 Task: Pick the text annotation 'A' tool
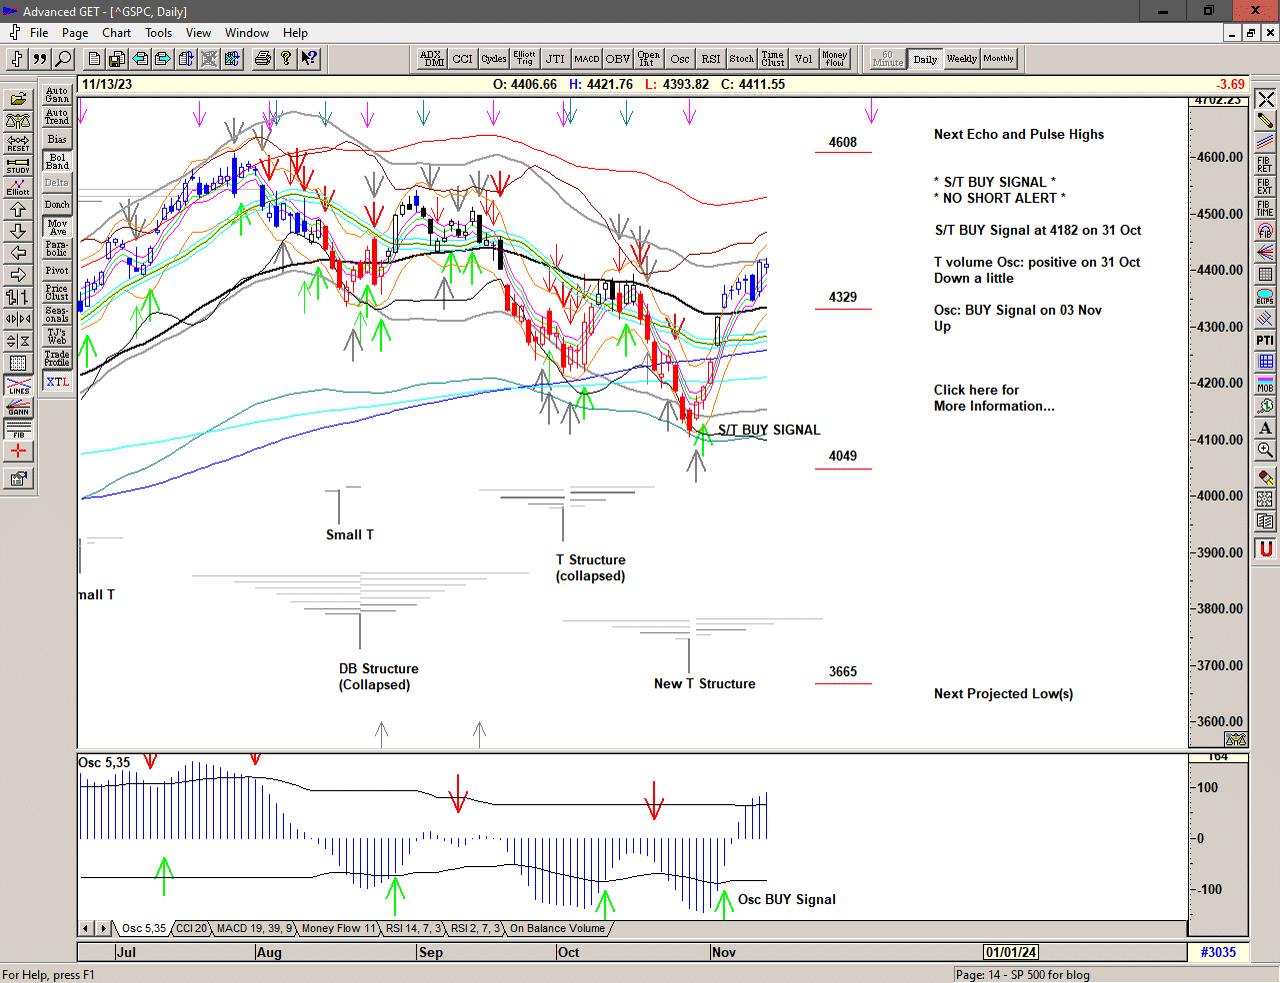pyautogui.click(x=1265, y=428)
